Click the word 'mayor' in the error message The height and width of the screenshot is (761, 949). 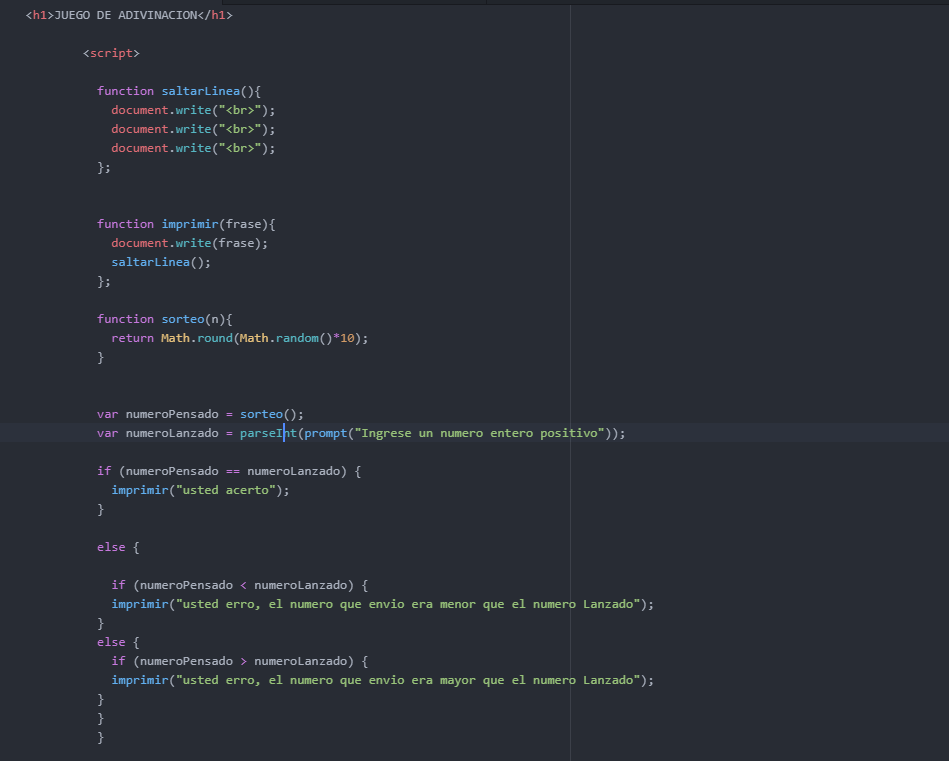pos(458,680)
